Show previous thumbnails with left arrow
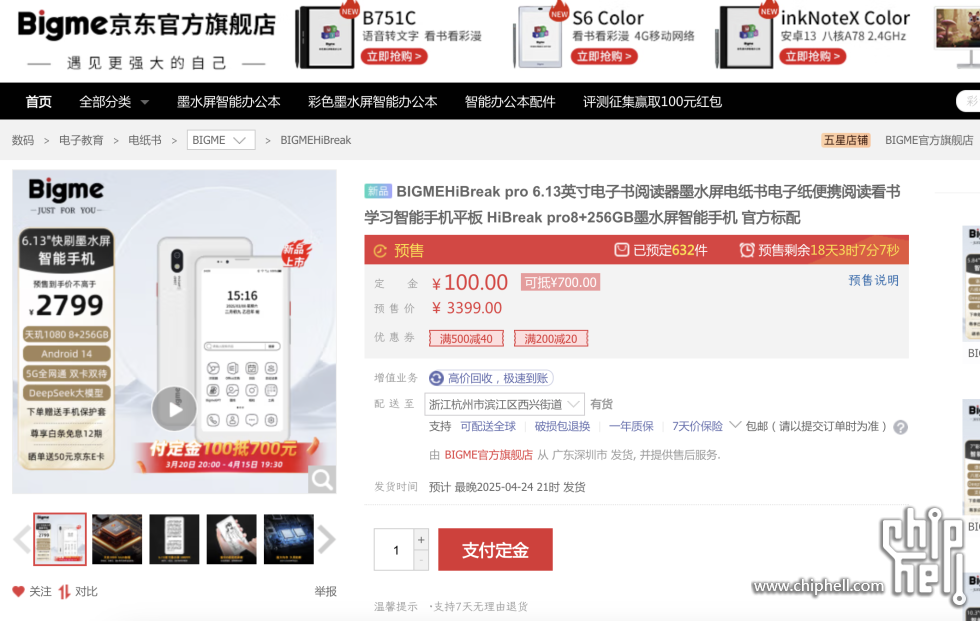This screenshot has width=980, height=621. click(x=22, y=539)
